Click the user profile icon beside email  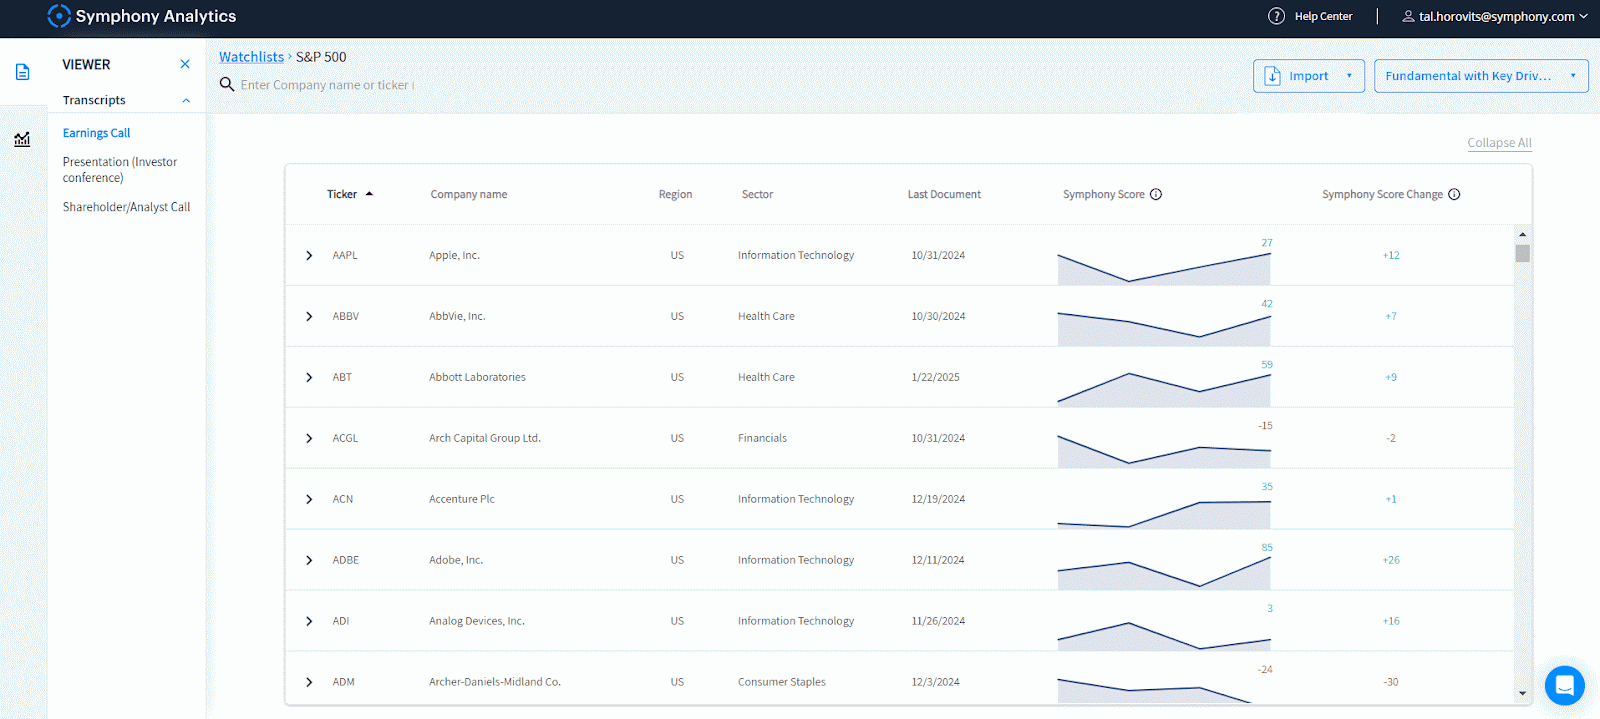point(1408,16)
